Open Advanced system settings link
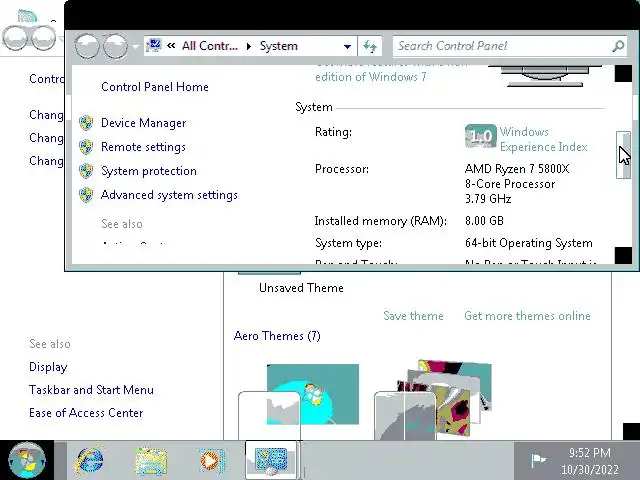Screen dimensions: 640x480 169,195
